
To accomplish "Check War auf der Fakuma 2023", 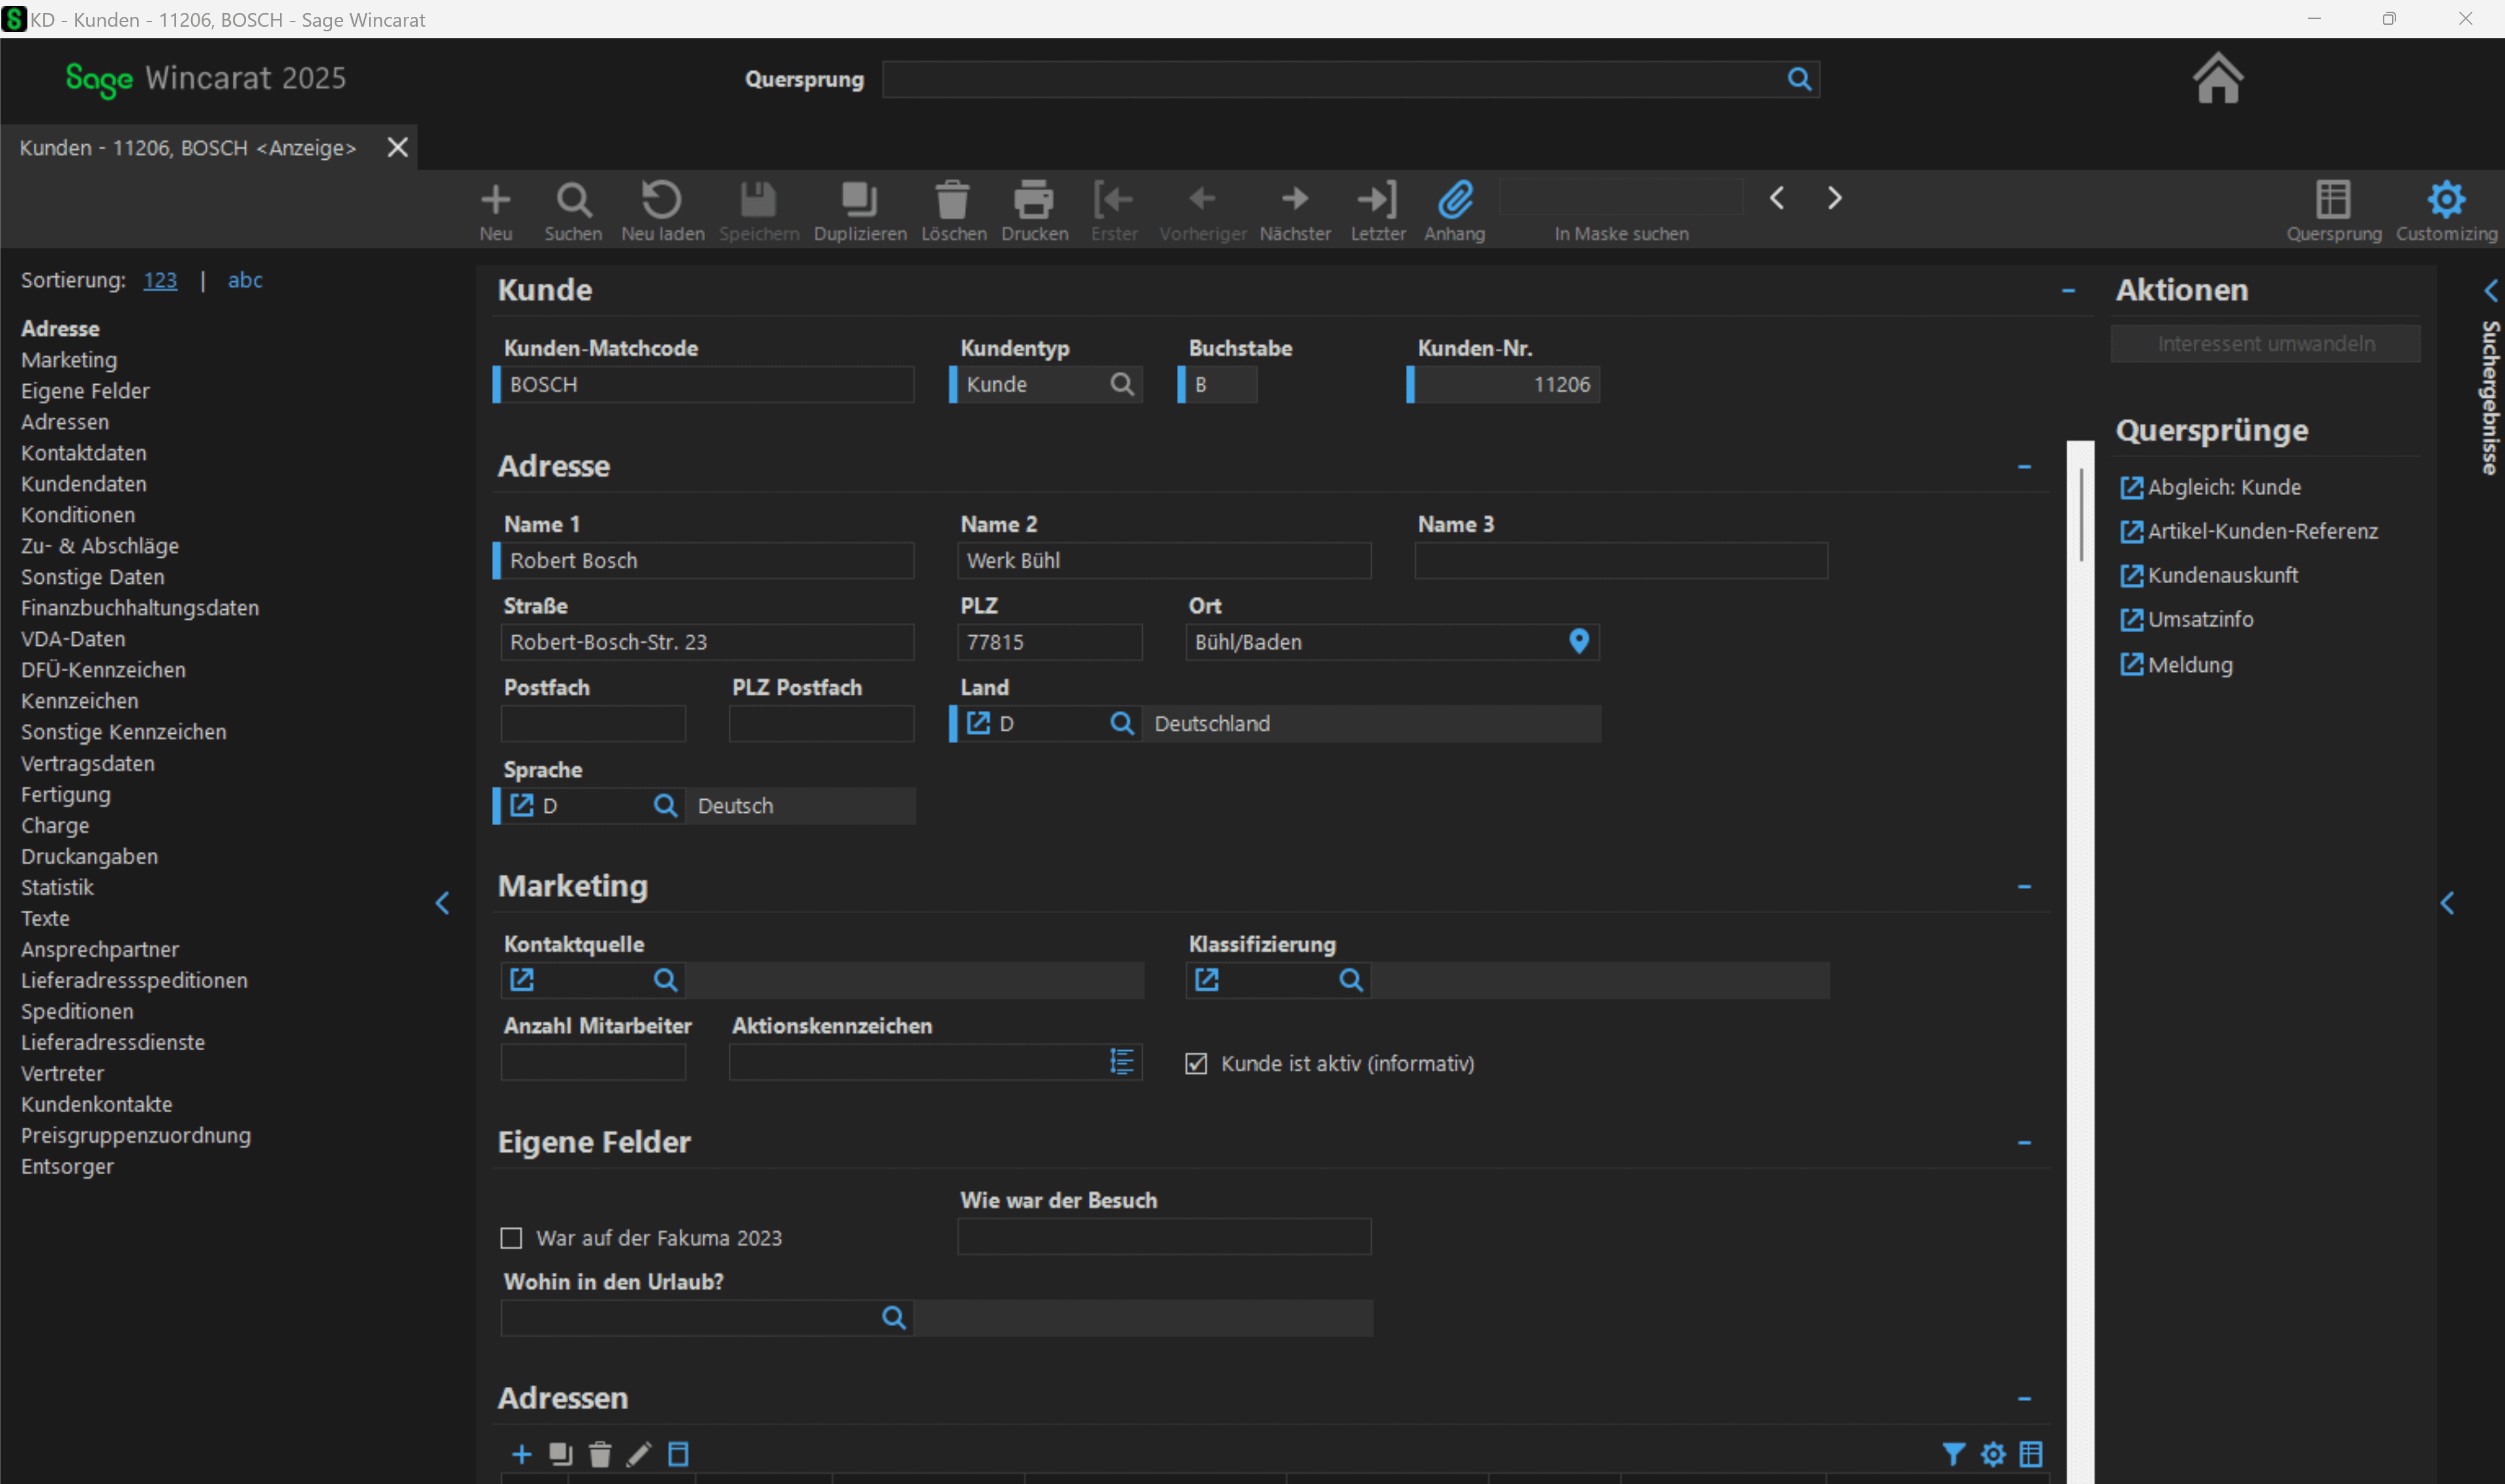I will (x=511, y=1238).
